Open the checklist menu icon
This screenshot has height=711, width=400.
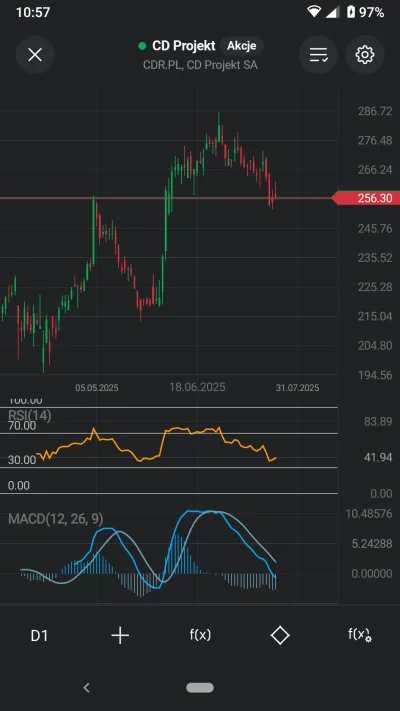(x=318, y=55)
